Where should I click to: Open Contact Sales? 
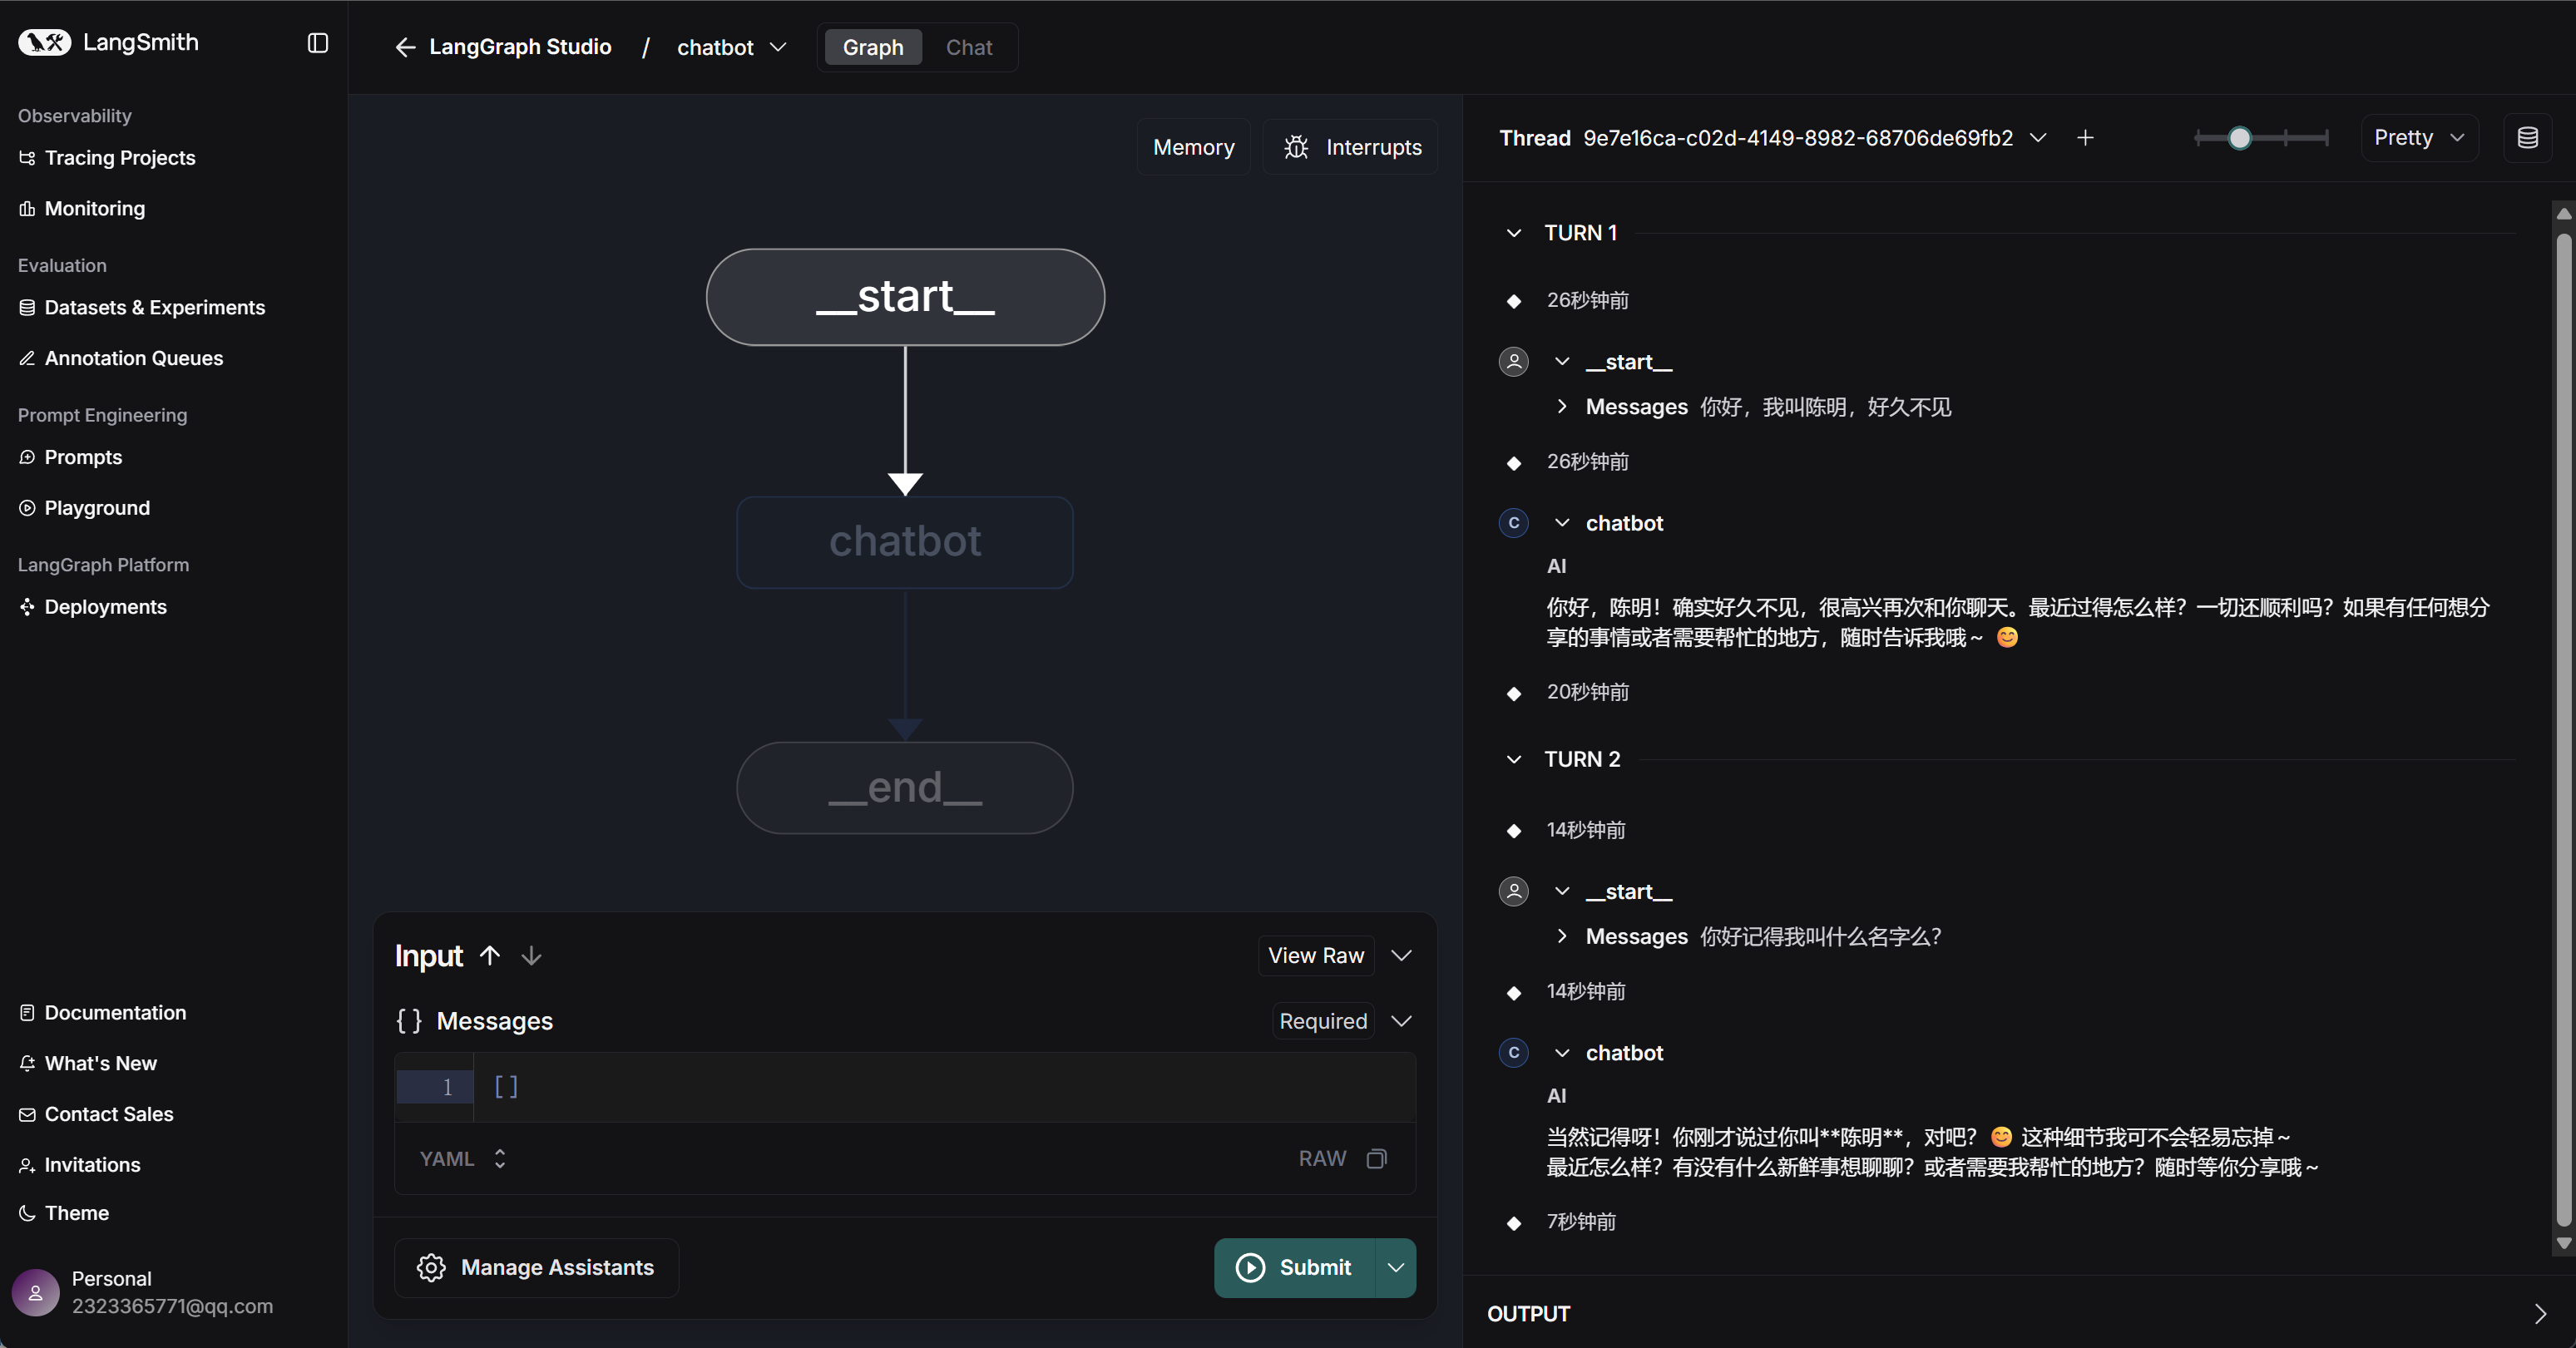(96, 1114)
